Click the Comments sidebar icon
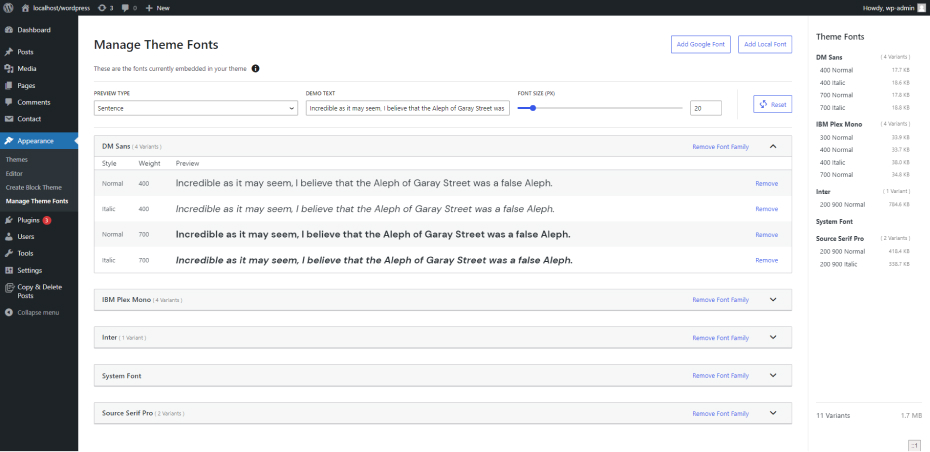Screen dimensions: 930x452 (x=9, y=102)
